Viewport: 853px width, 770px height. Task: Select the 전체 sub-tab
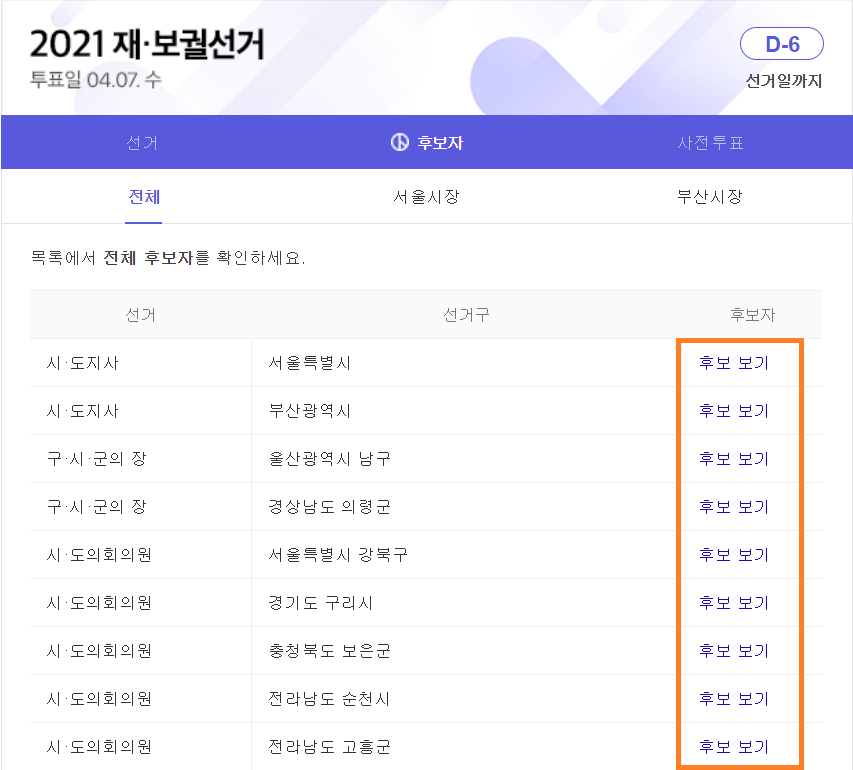144,196
